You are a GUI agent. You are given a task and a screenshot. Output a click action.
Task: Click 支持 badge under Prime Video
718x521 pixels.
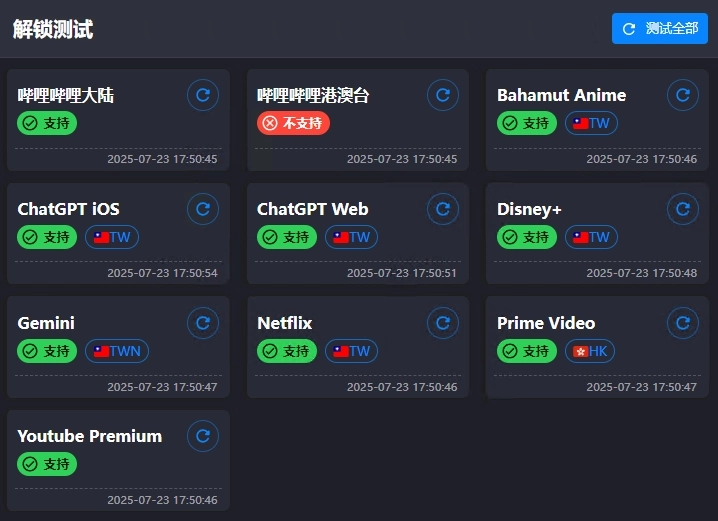[527, 351]
